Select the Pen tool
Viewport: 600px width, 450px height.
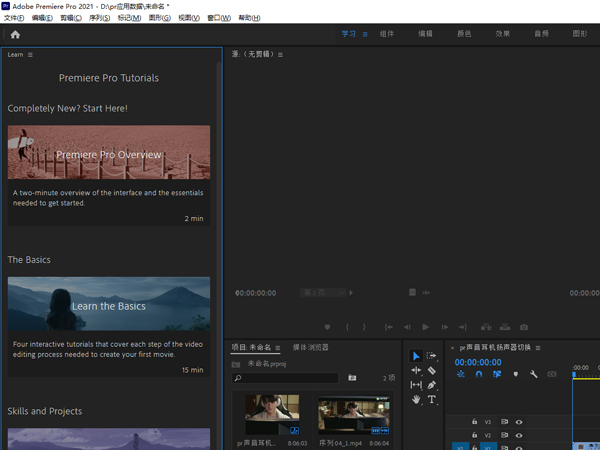(431, 385)
